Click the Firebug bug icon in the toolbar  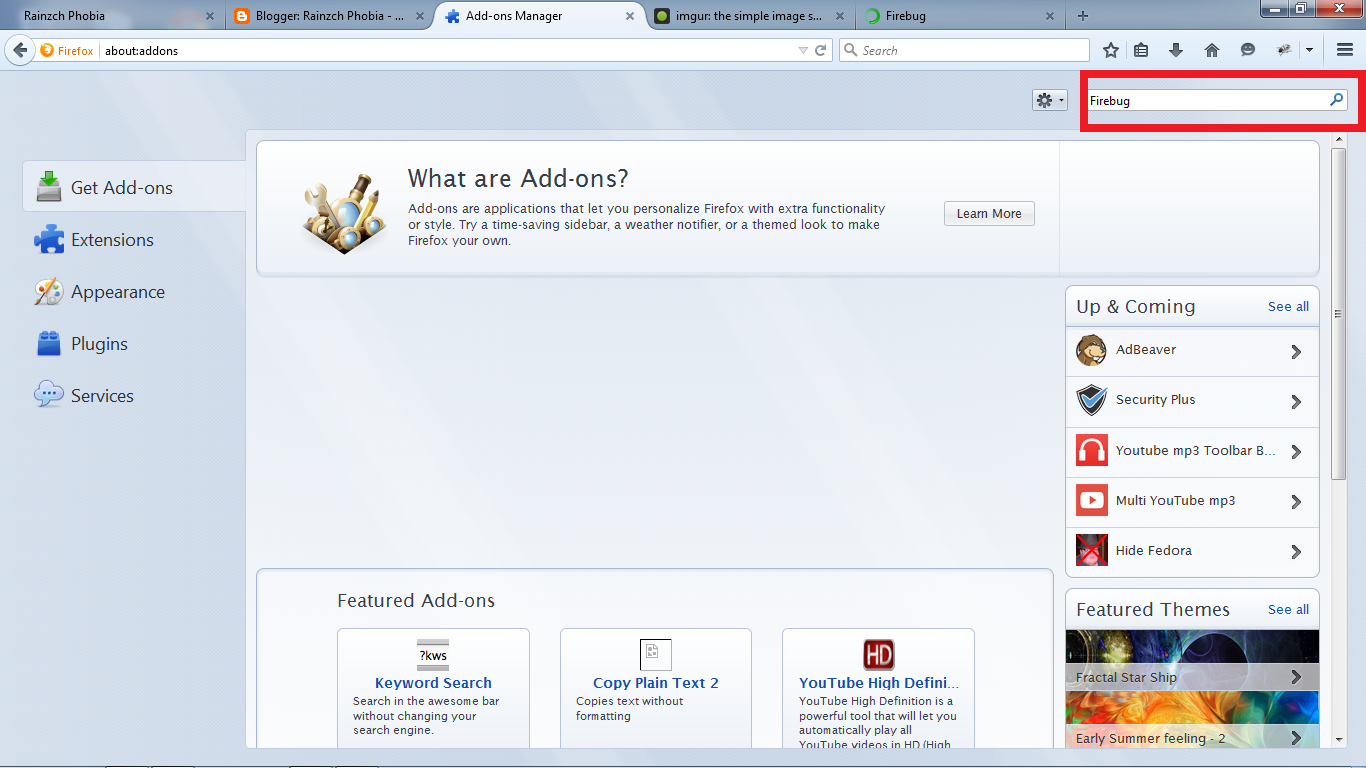tap(1285, 50)
